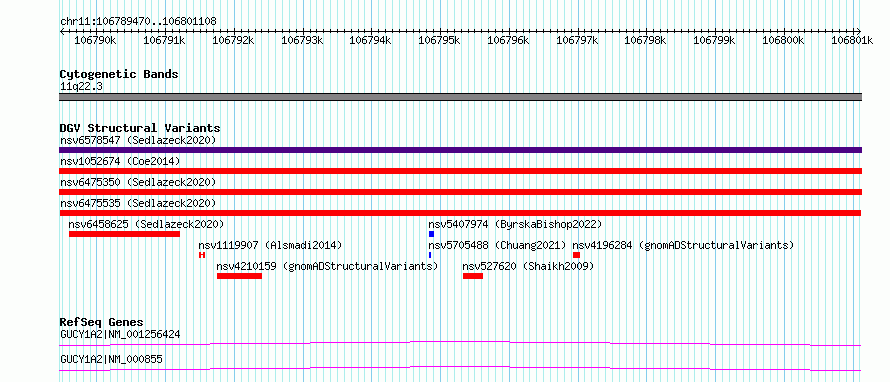890x382 pixels.
Task: Click the RefSeq Genes track title
Action: point(102,322)
